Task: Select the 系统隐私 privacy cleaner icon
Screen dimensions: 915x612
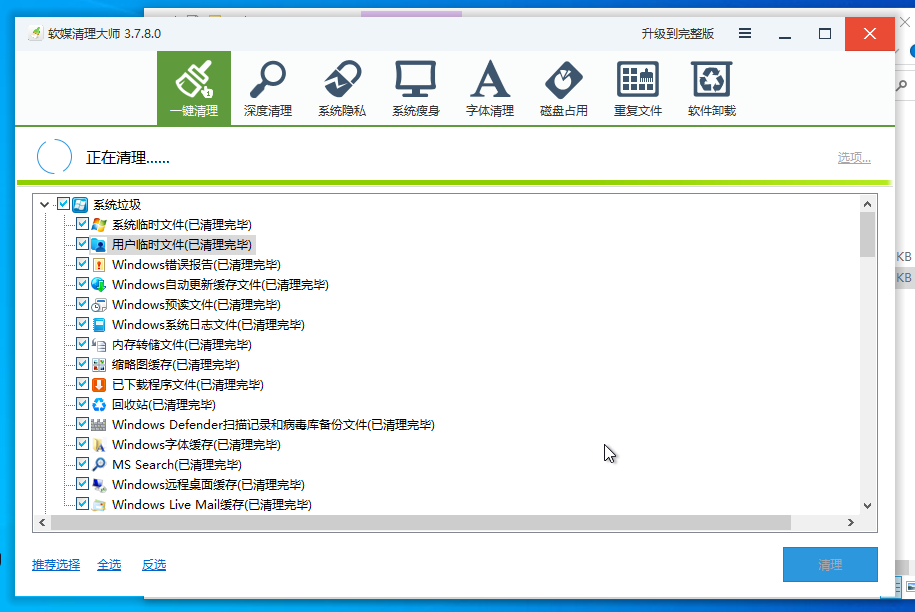Action: pyautogui.click(x=342, y=87)
